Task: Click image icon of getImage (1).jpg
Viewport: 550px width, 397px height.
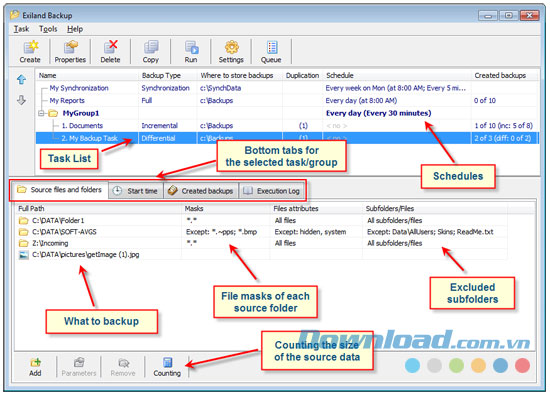Action: pos(24,255)
